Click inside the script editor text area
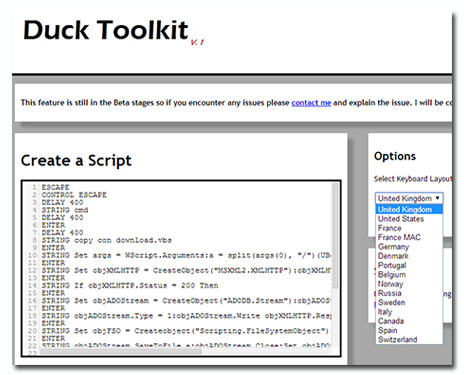 (x=181, y=268)
